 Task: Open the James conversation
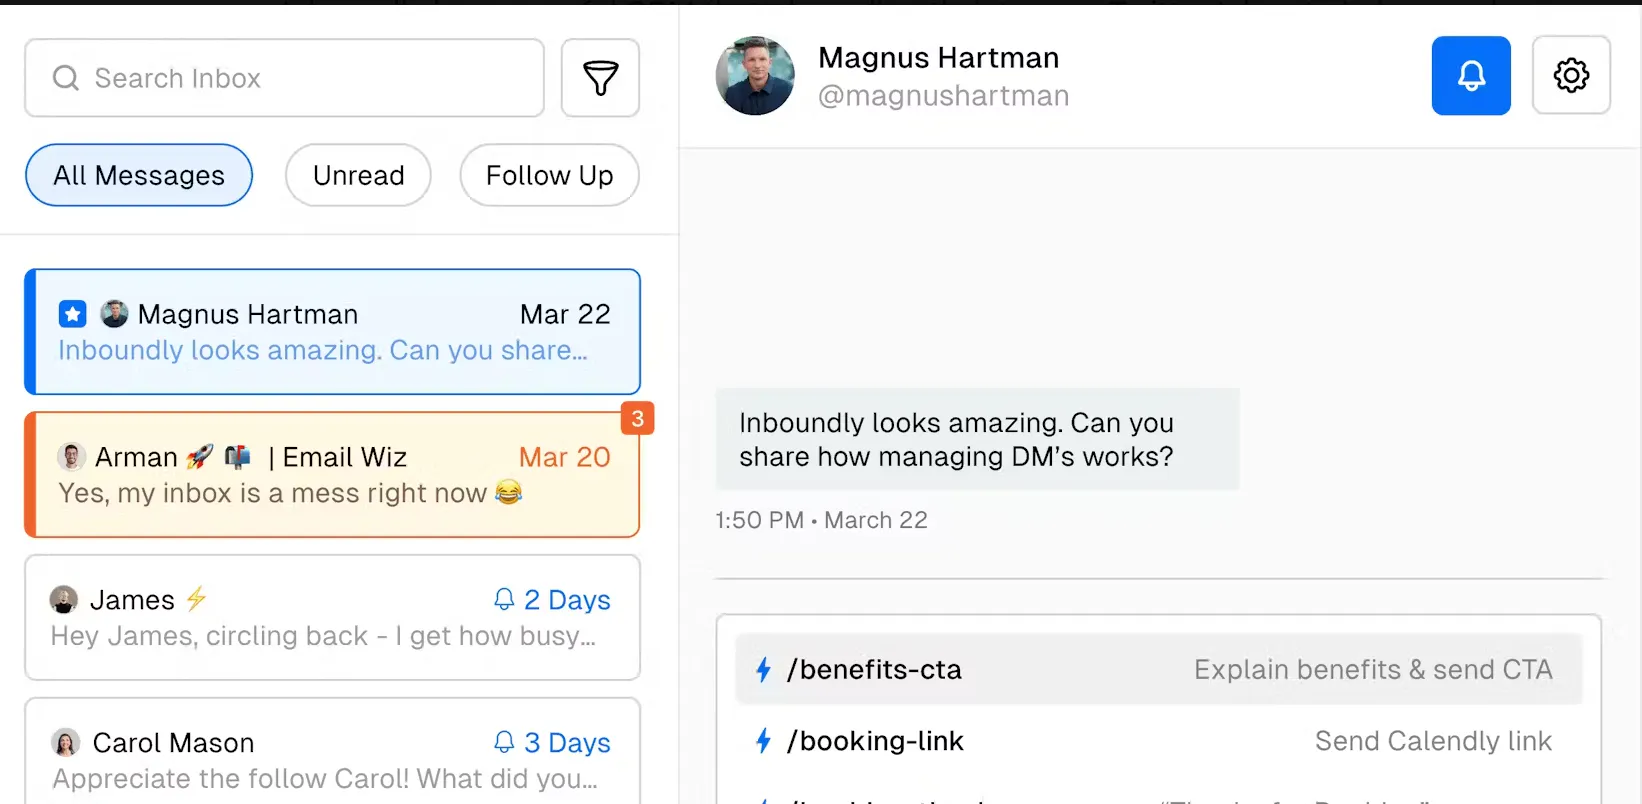332,618
